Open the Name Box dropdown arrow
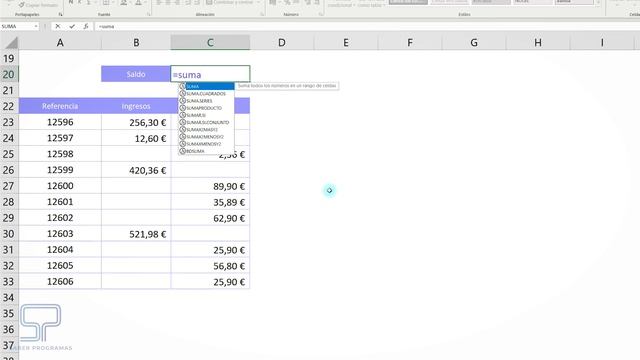 36,26
